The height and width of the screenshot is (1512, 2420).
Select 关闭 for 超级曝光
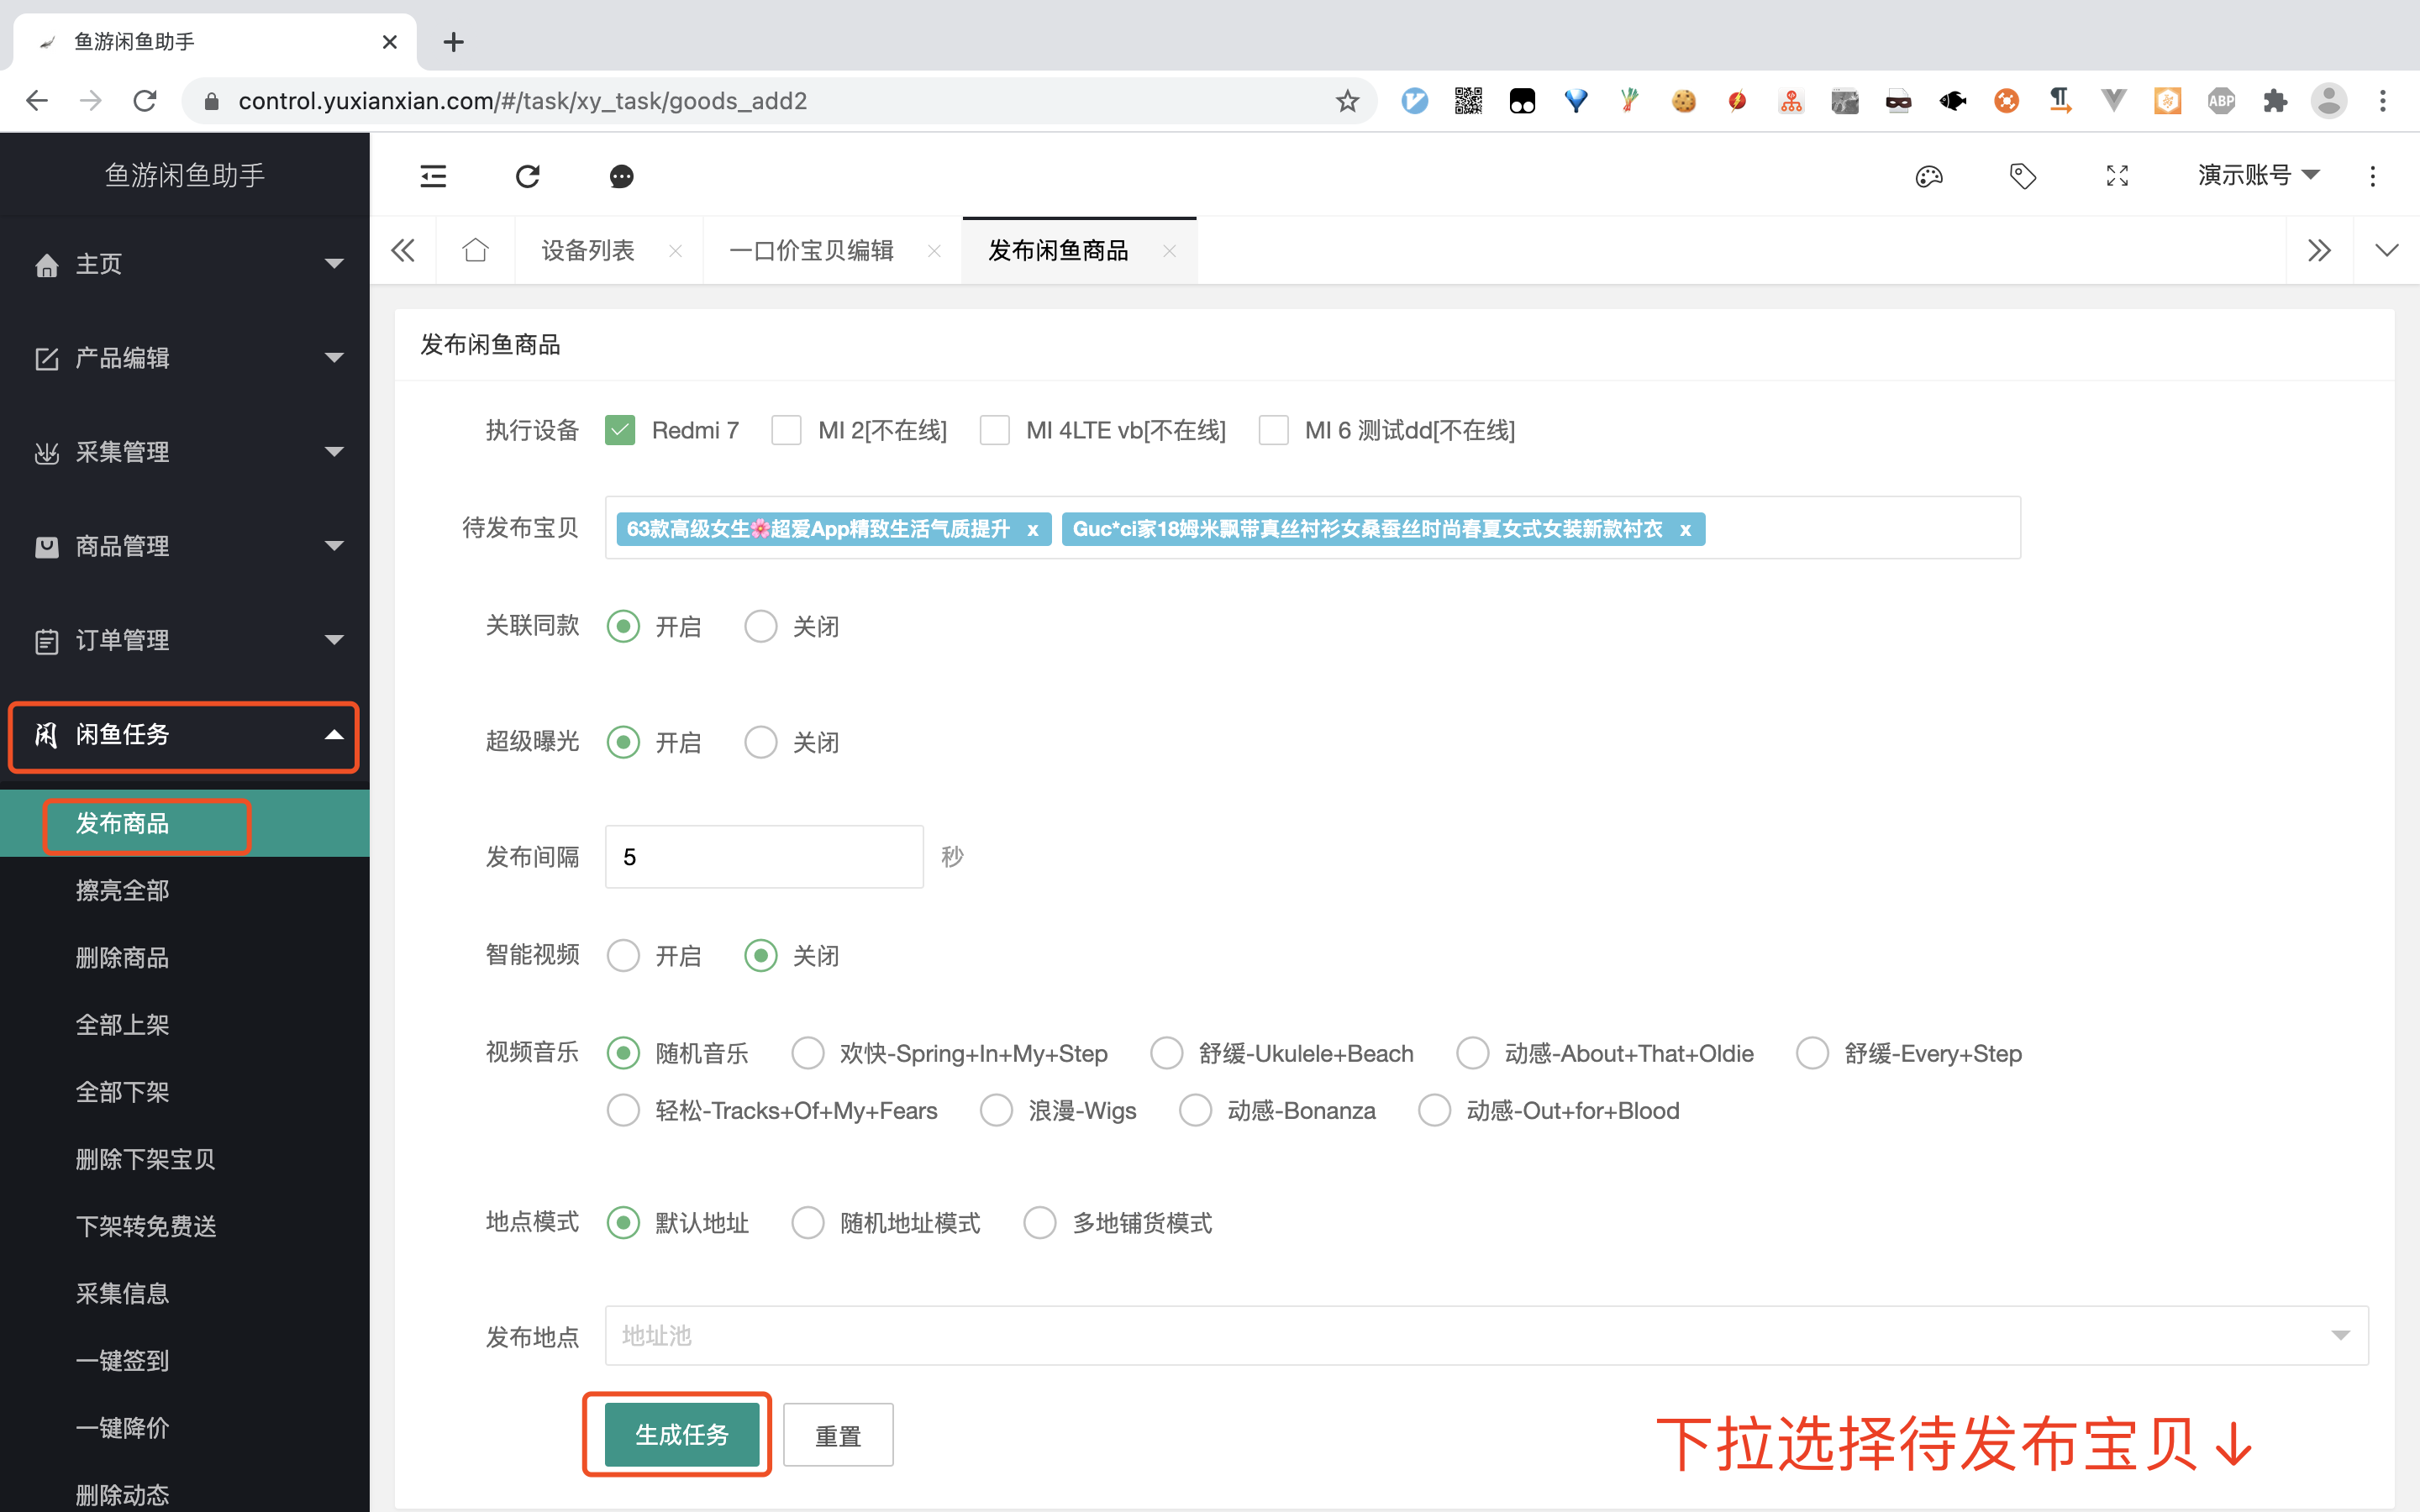coord(761,742)
